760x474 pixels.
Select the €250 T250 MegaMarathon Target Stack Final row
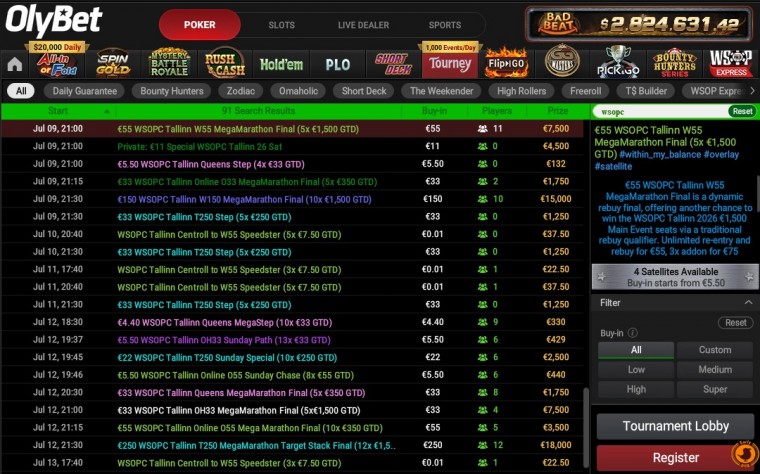tap(293, 445)
